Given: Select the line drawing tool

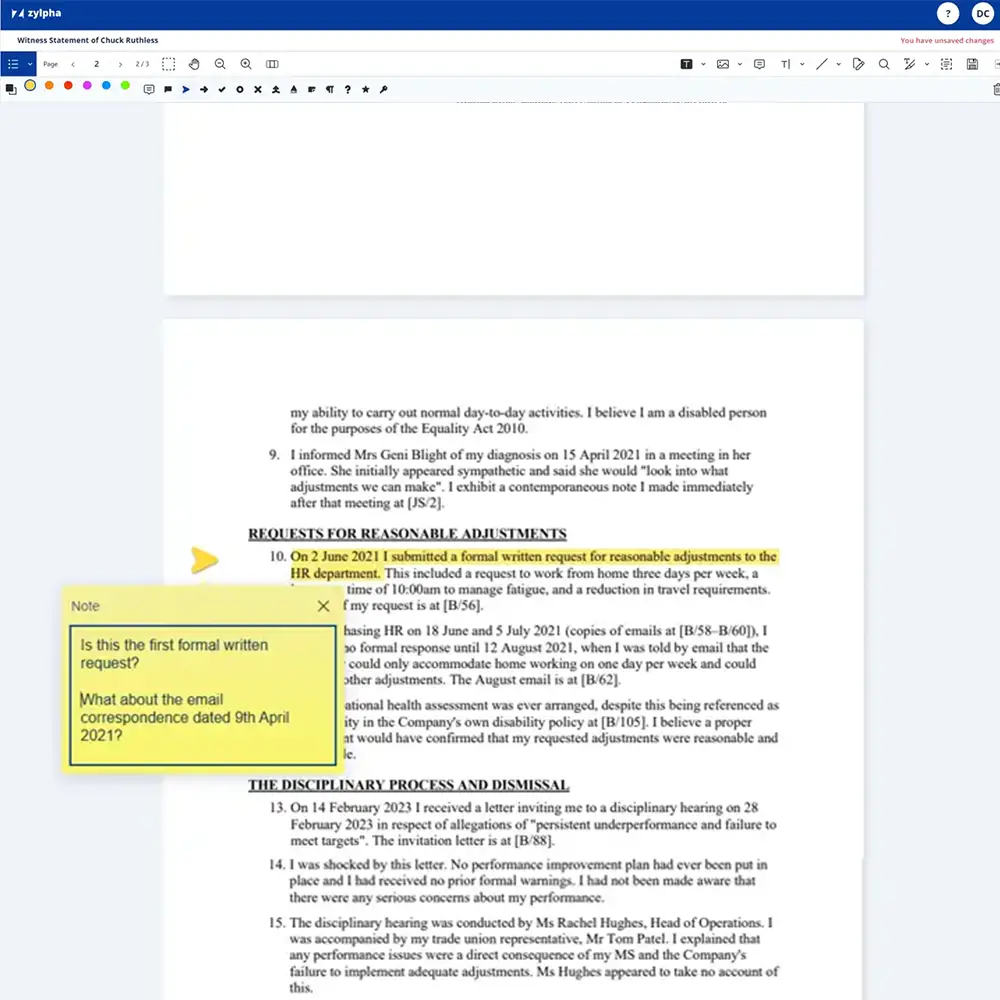Looking at the screenshot, I should pyautogui.click(x=823, y=64).
